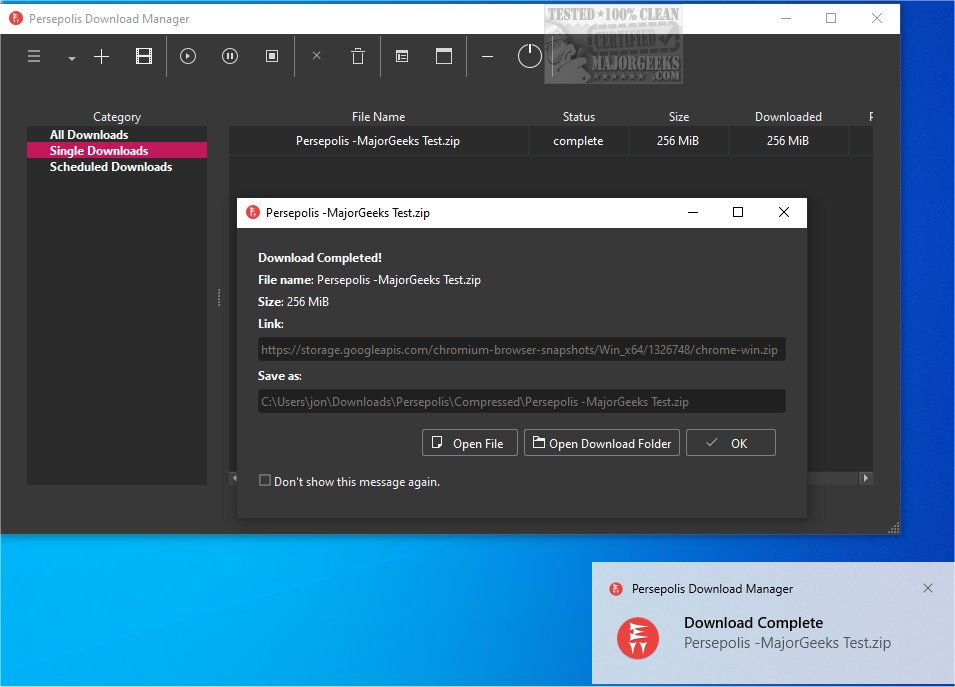Click the Pause download icon
Screen dimensions: 955x687
tap(229, 56)
